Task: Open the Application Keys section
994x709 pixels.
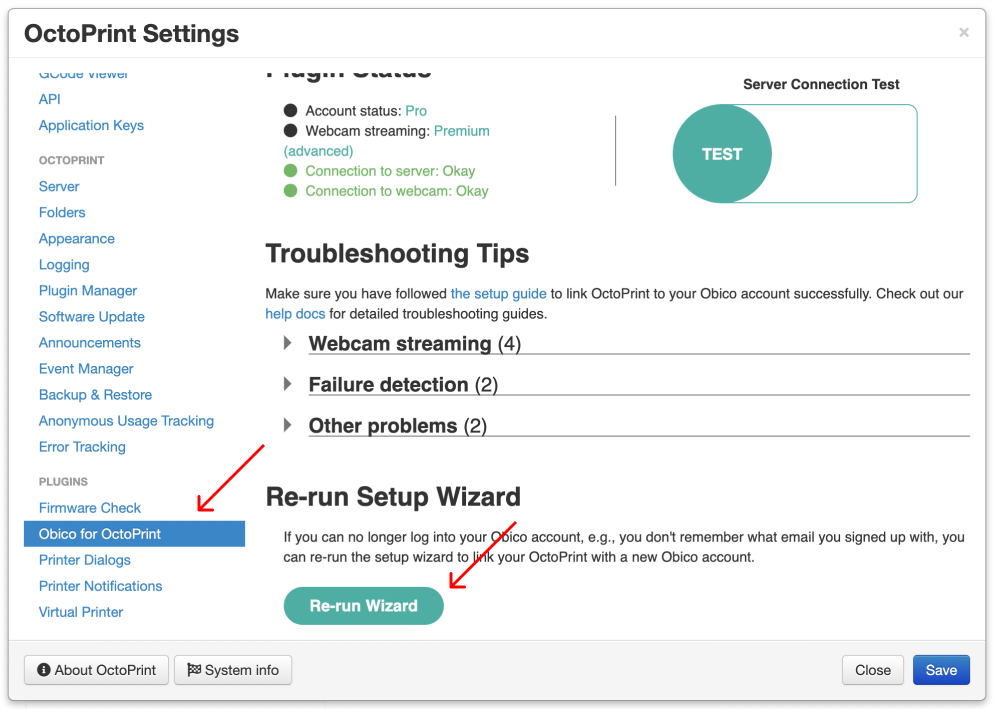Action: [91, 126]
